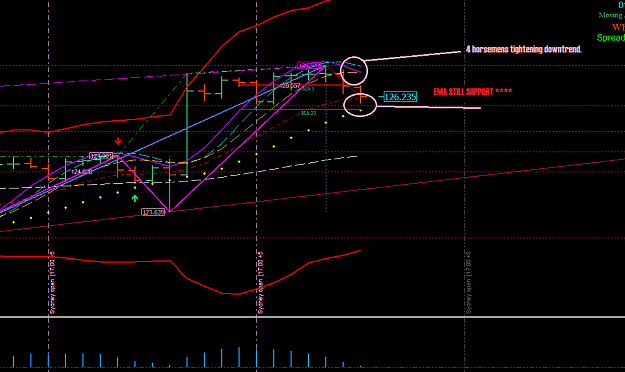Click the MA 5 line label
This screenshot has width=625, height=372.
pos(308,89)
